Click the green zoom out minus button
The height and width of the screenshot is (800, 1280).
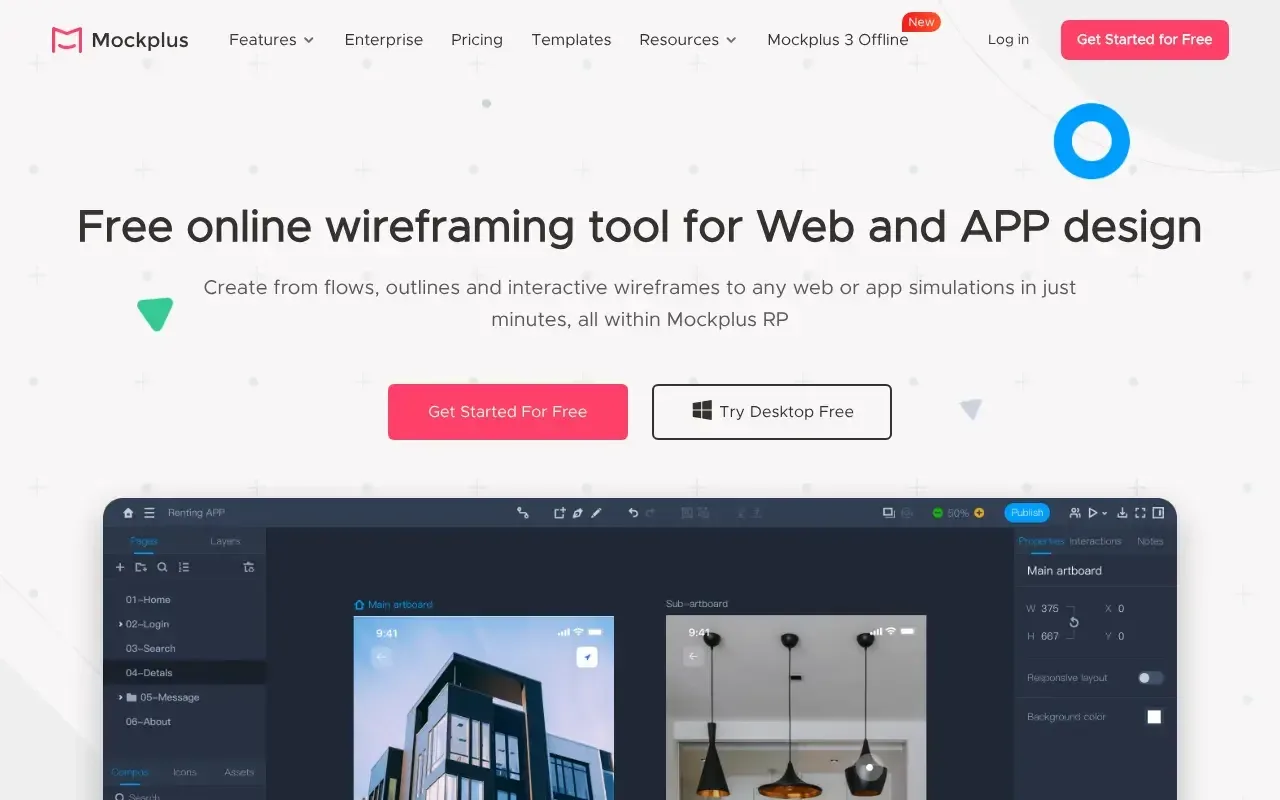point(937,513)
